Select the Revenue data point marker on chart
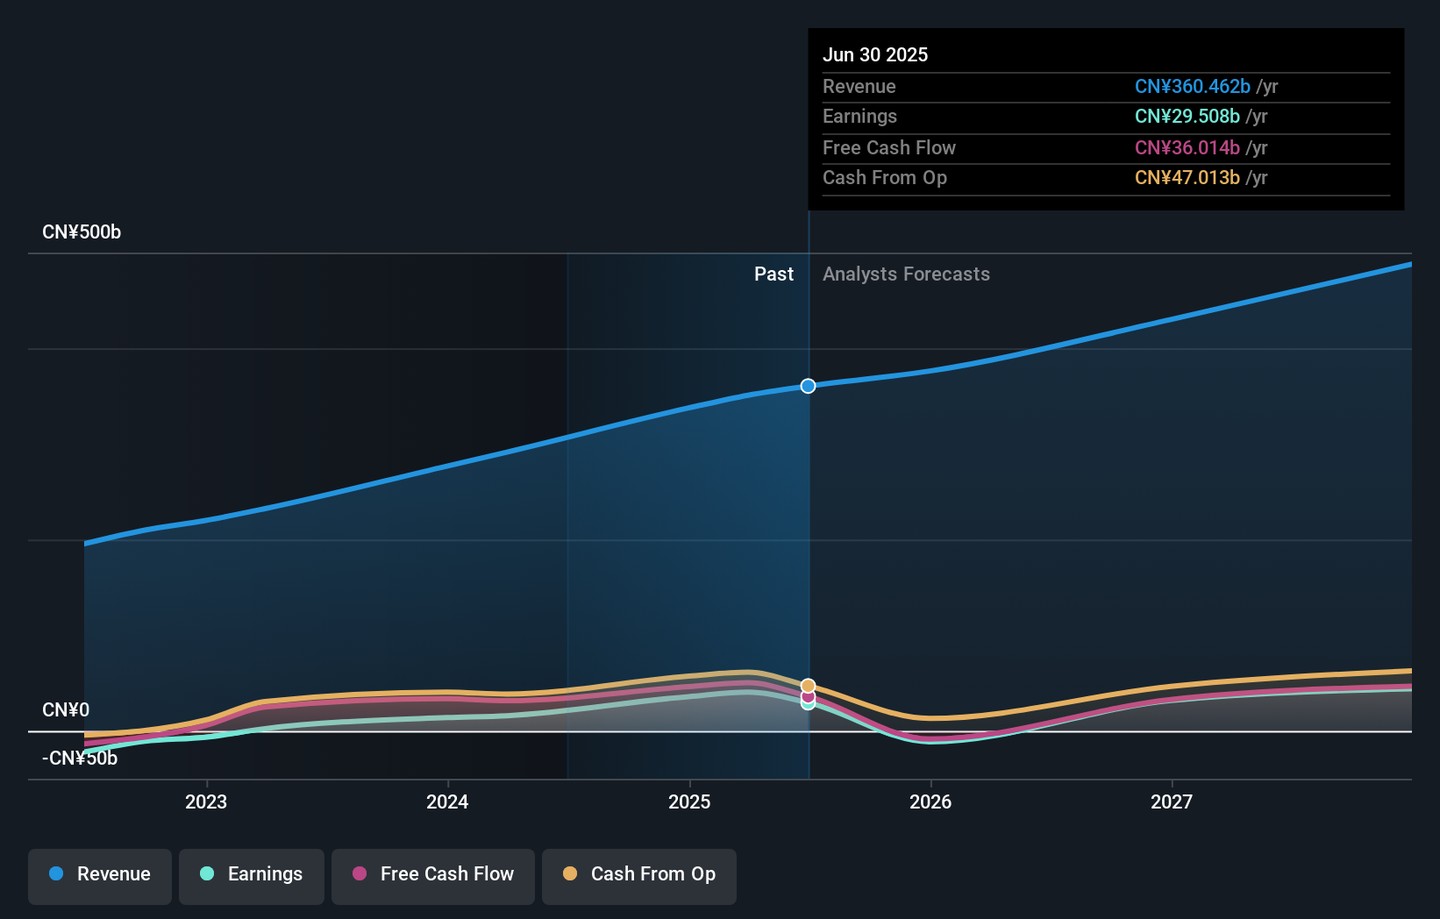1440x919 pixels. [808, 386]
